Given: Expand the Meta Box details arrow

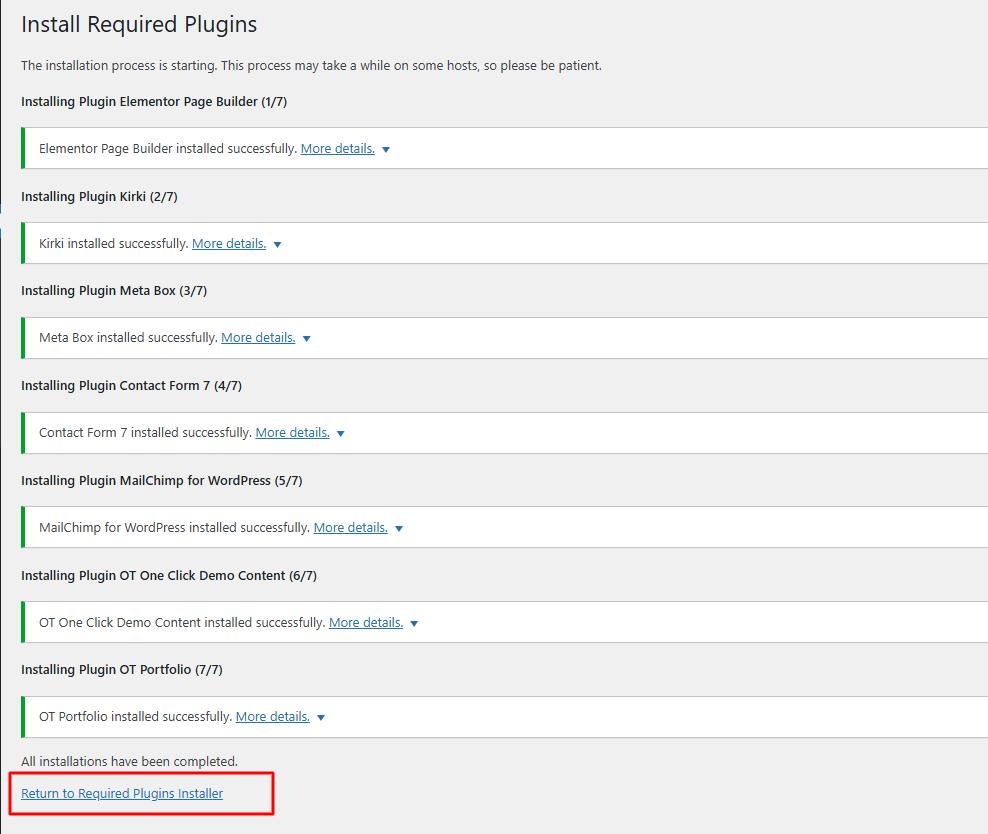Looking at the screenshot, I should pos(306,339).
